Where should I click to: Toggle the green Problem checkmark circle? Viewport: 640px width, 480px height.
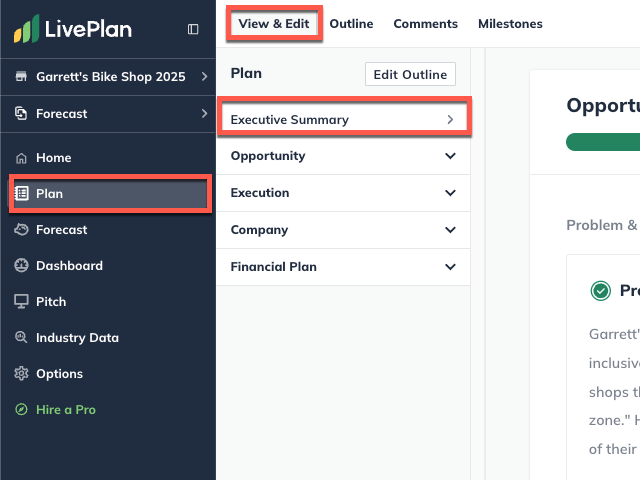600,291
